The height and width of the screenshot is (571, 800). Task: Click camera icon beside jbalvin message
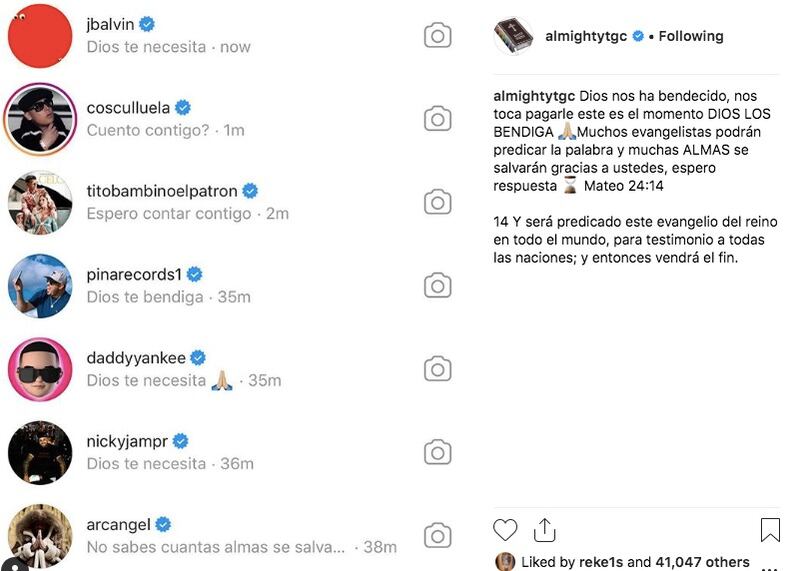coord(437,36)
